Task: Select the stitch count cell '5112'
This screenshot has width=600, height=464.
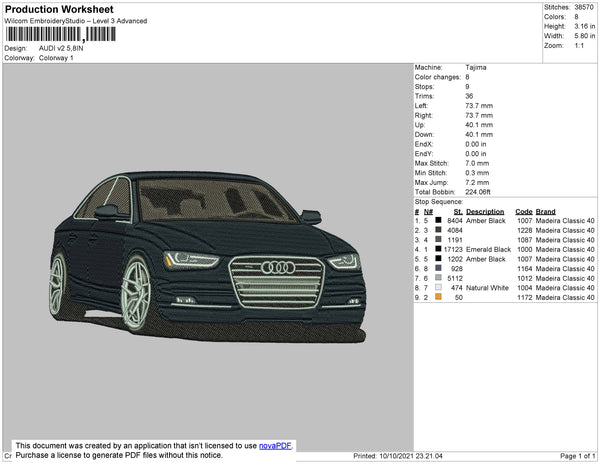Action: coord(455,278)
